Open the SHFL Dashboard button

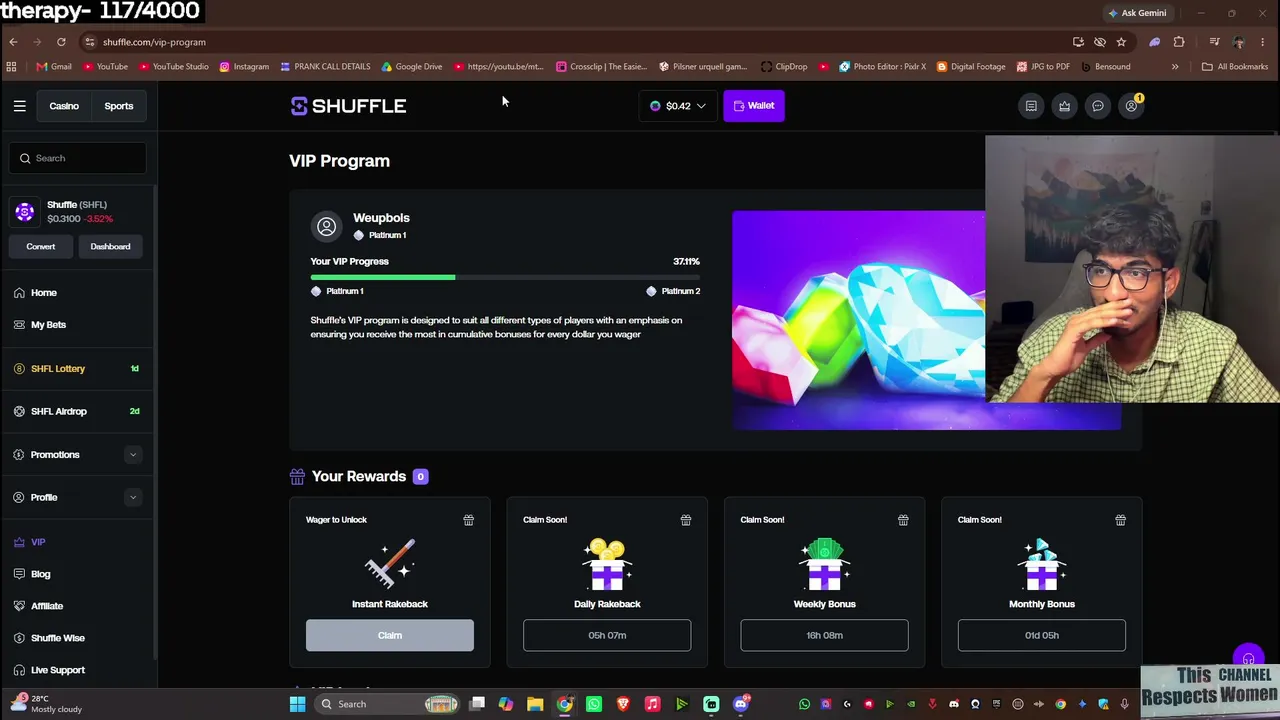110,247
